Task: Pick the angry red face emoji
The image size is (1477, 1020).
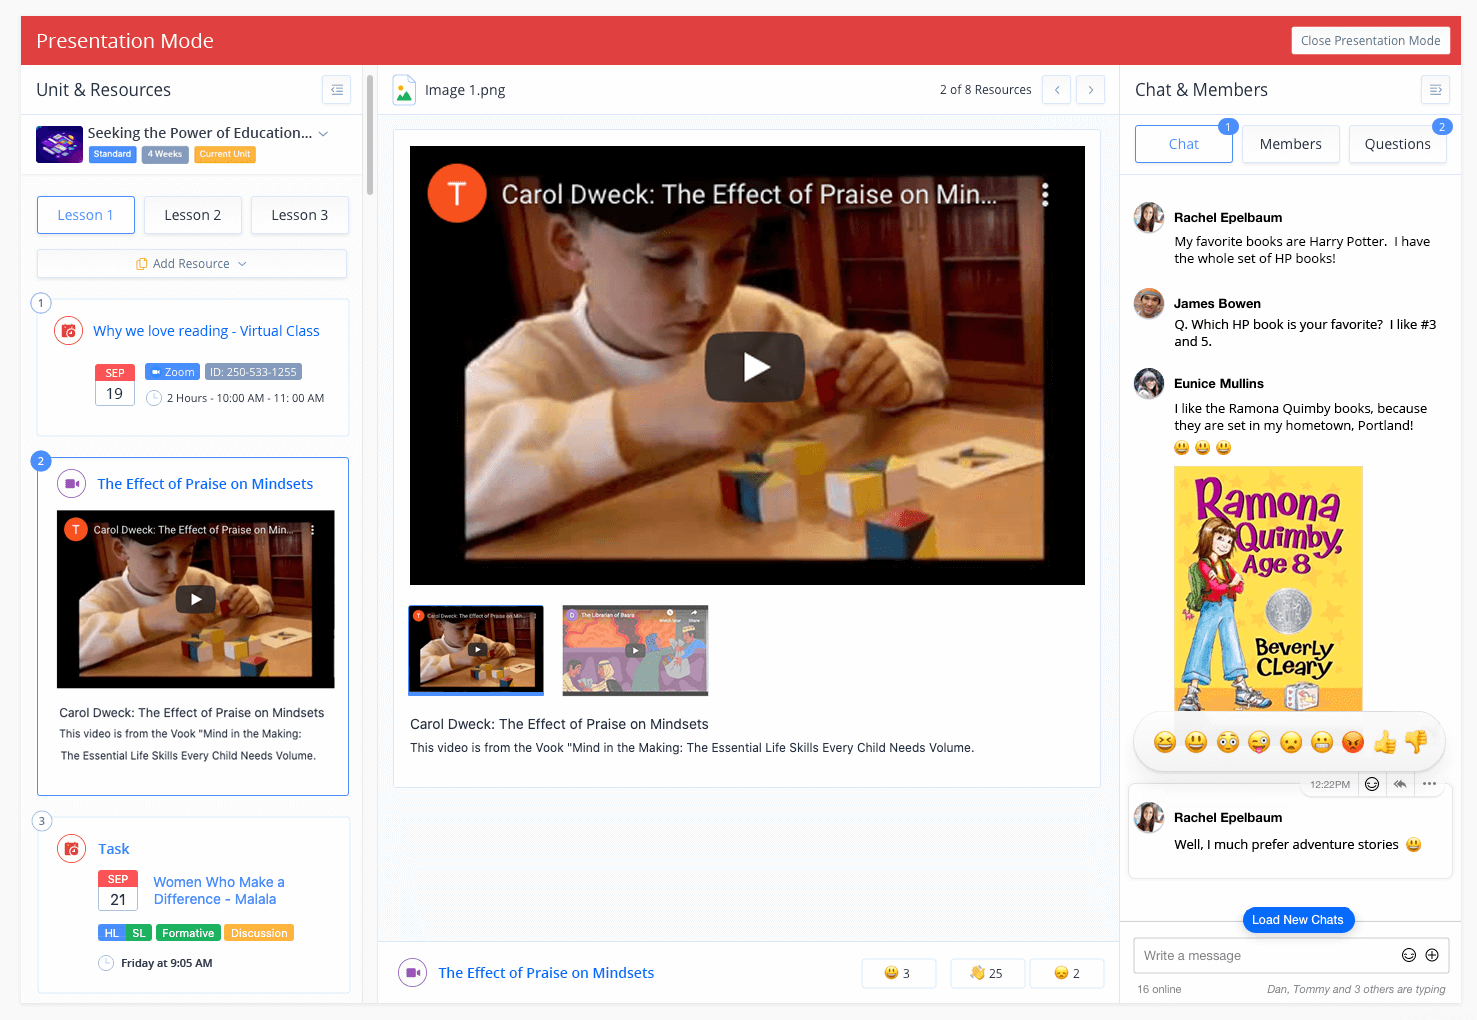Action: tap(1353, 742)
